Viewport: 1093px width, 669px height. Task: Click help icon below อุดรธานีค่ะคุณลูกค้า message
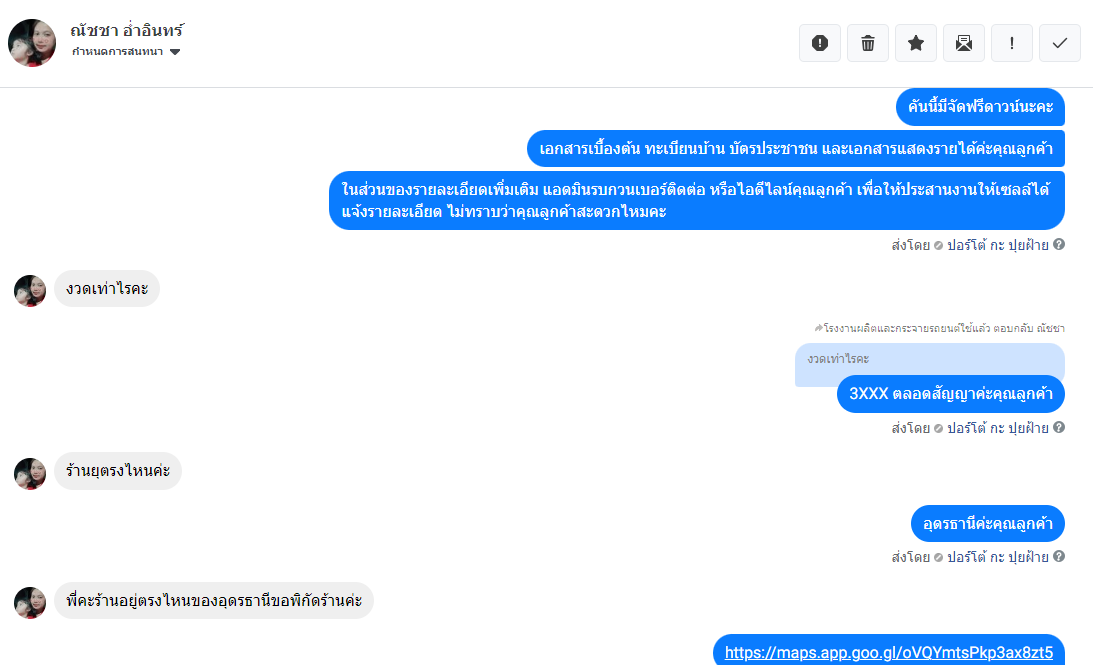[x=1059, y=556]
